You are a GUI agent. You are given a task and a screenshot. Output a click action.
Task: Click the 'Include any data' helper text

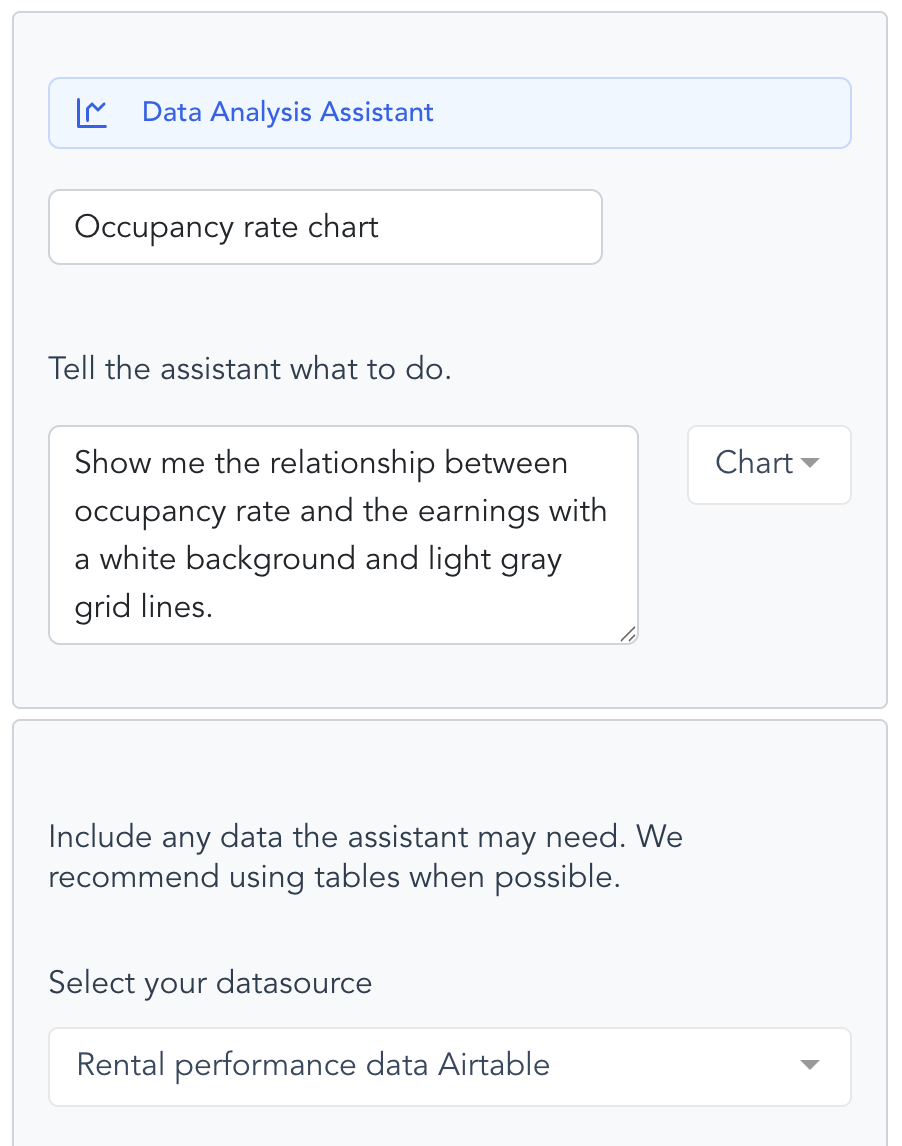(x=365, y=857)
